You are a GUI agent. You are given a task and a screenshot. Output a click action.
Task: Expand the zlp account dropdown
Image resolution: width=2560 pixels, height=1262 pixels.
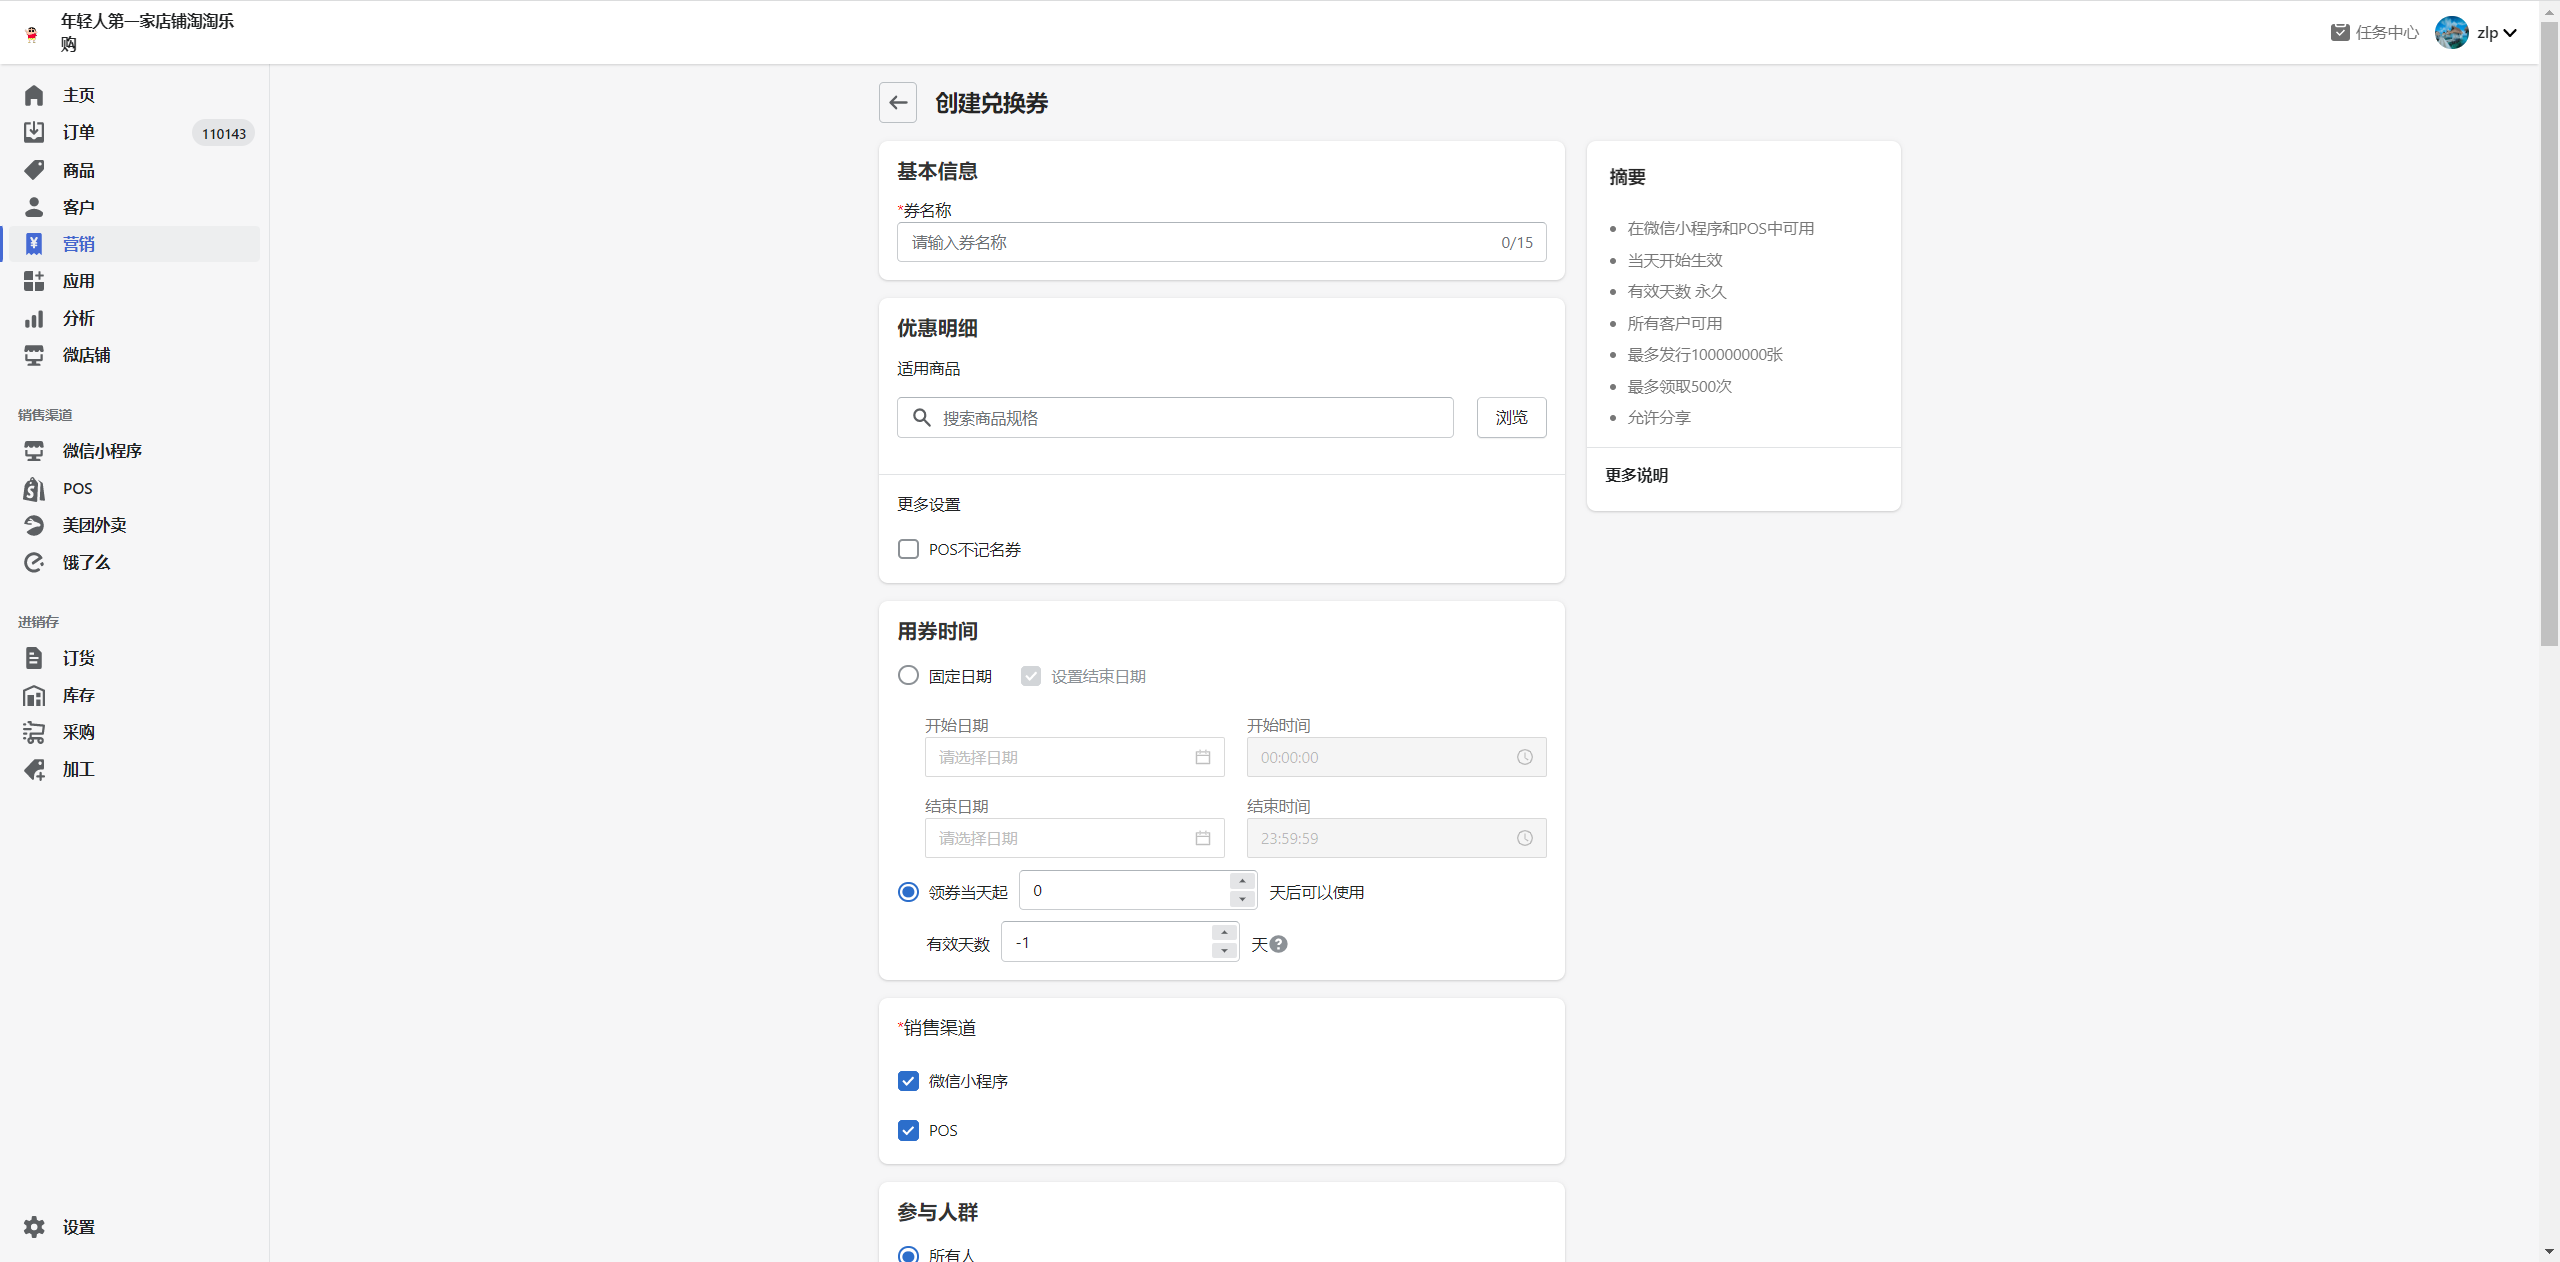click(x=2509, y=33)
